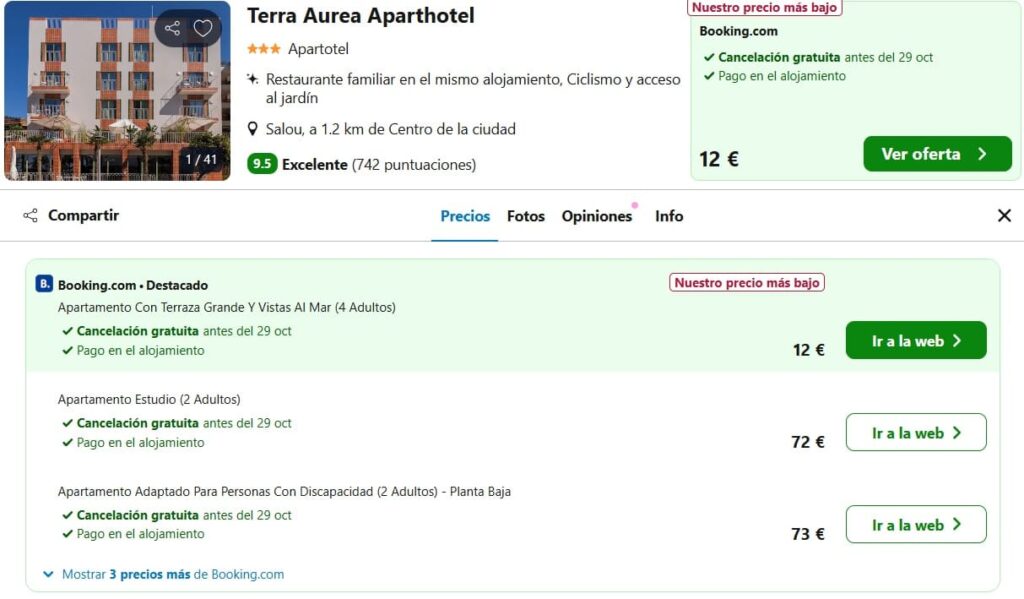1024x599 pixels.
Task: Switch to the Fotos tab
Action: click(x=526, y=216)
